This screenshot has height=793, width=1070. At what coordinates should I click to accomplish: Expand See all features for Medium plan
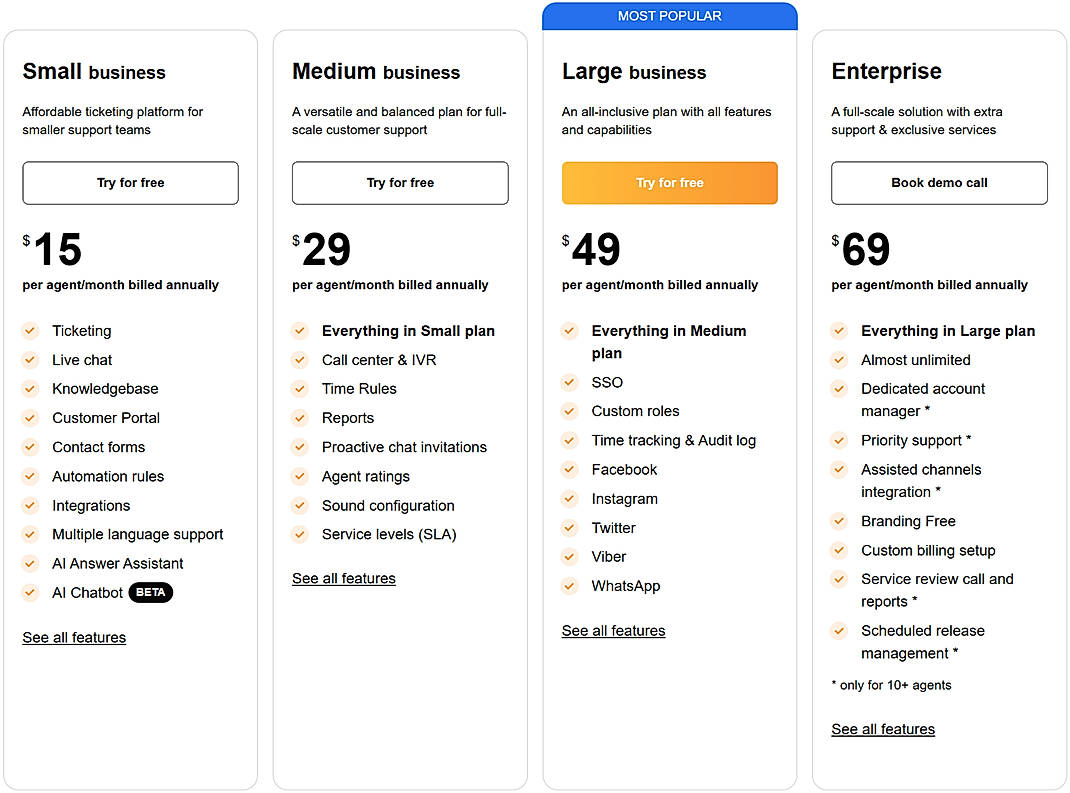(344, 579)
